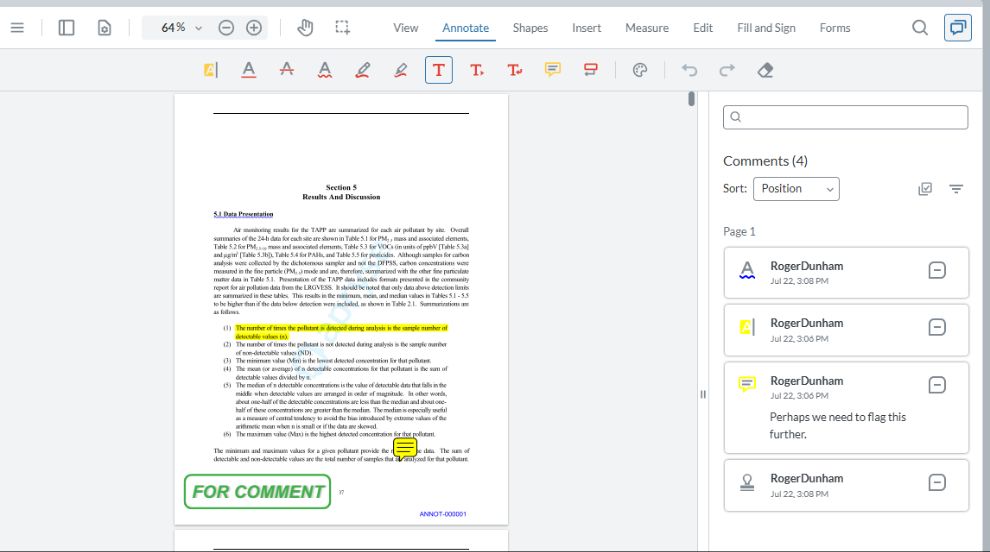This screenshot has height=552, width=990.
Task: Click the ANNOT-000001 label on the page
Action: click(x=443, y=514)
